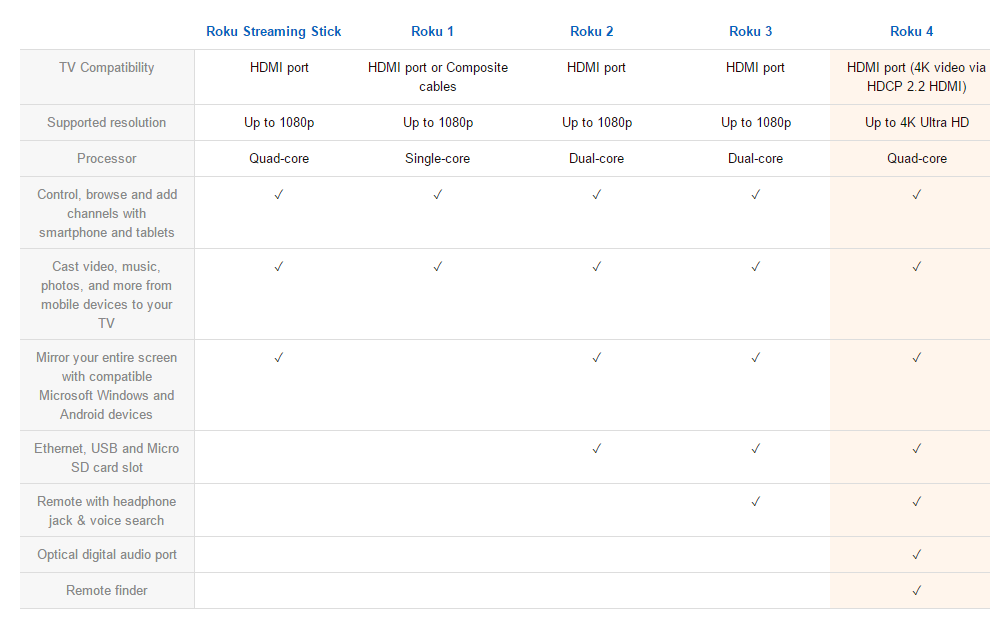
Task: Select Roku 3 checkmark in Ethernet, USB row
Action: pyautogui.click(x=755, y=449)
